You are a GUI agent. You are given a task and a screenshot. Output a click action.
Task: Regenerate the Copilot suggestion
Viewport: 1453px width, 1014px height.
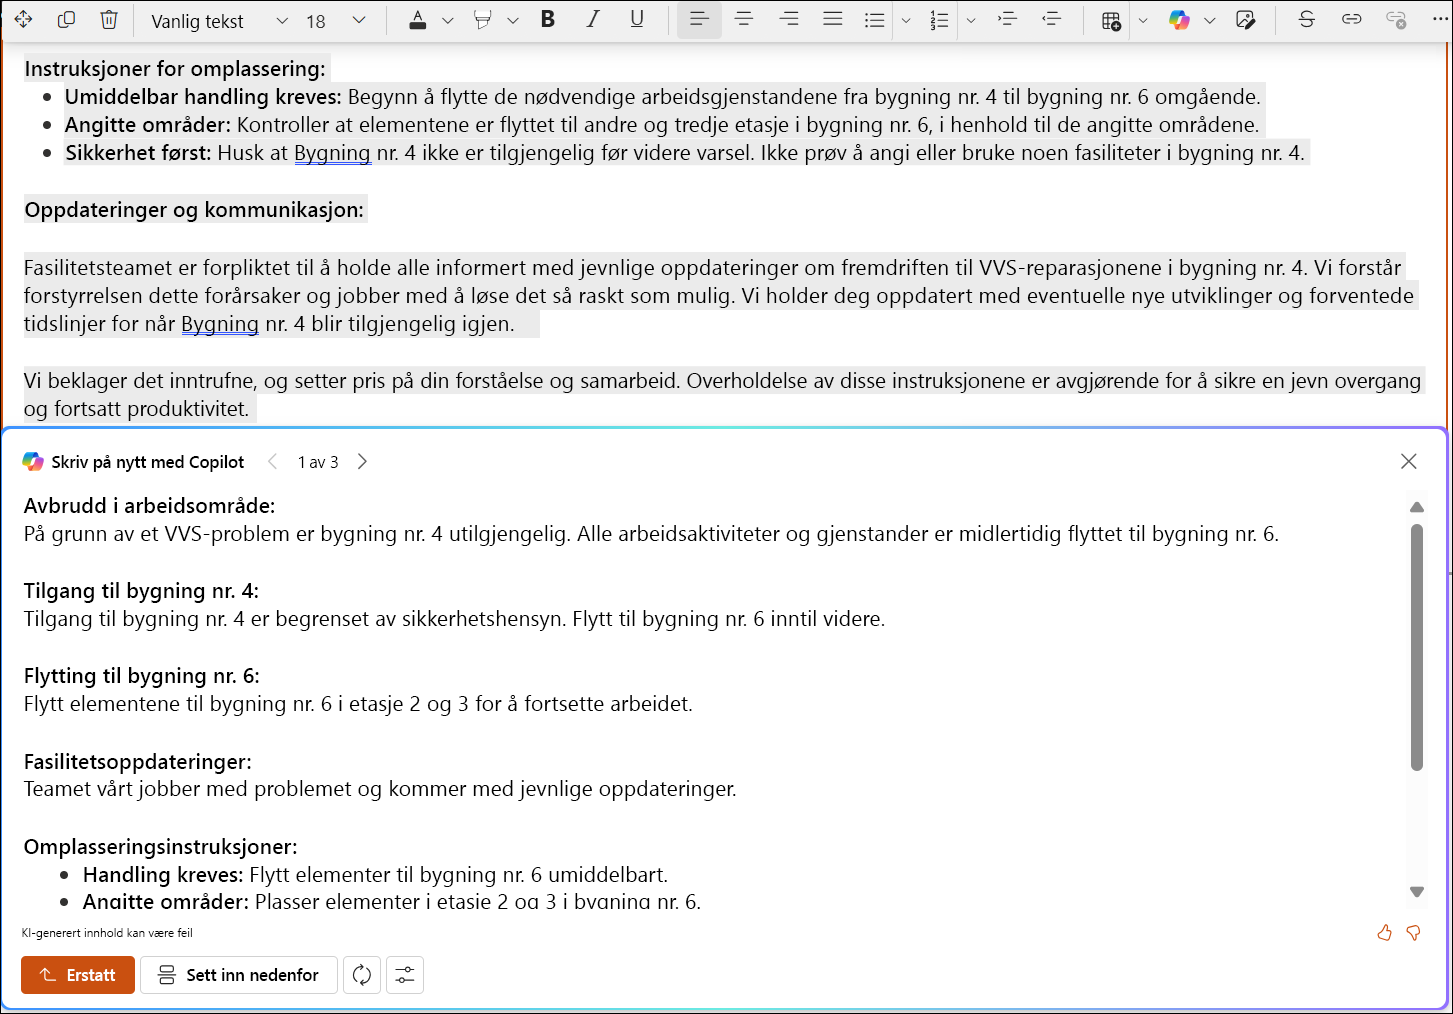(362, 975)
